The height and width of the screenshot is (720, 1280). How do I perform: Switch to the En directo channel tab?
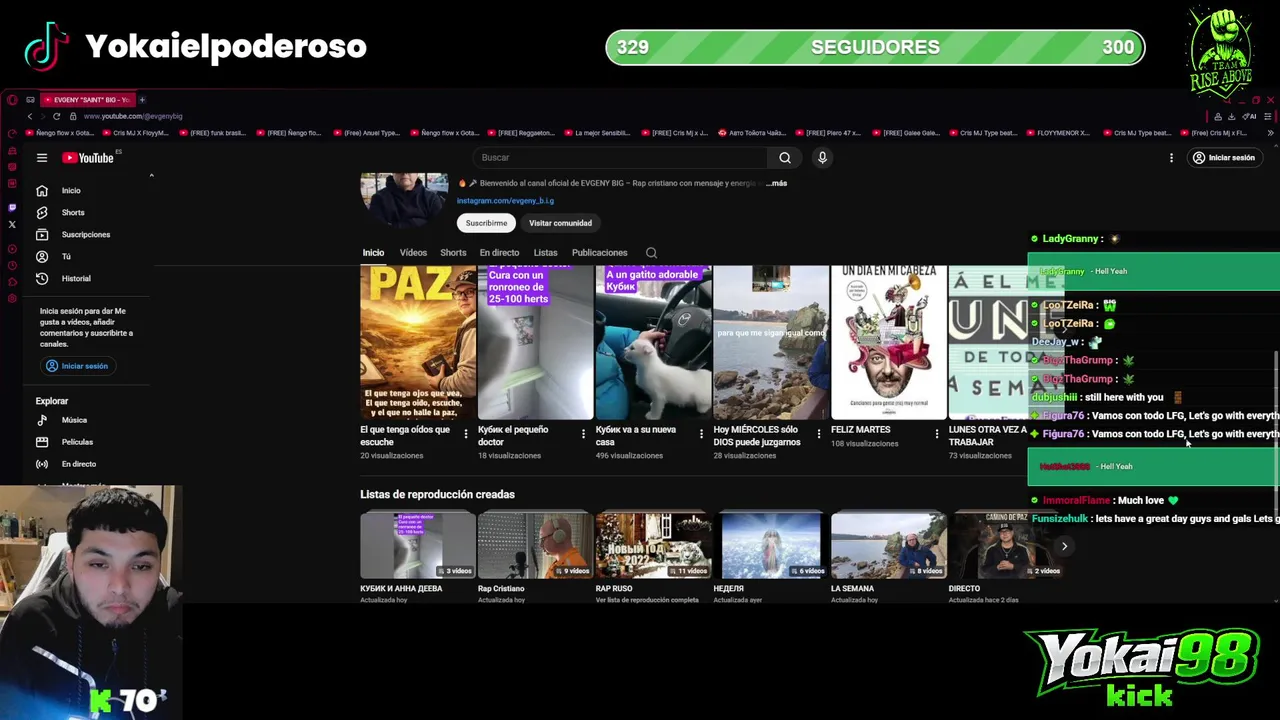(499, 253)
